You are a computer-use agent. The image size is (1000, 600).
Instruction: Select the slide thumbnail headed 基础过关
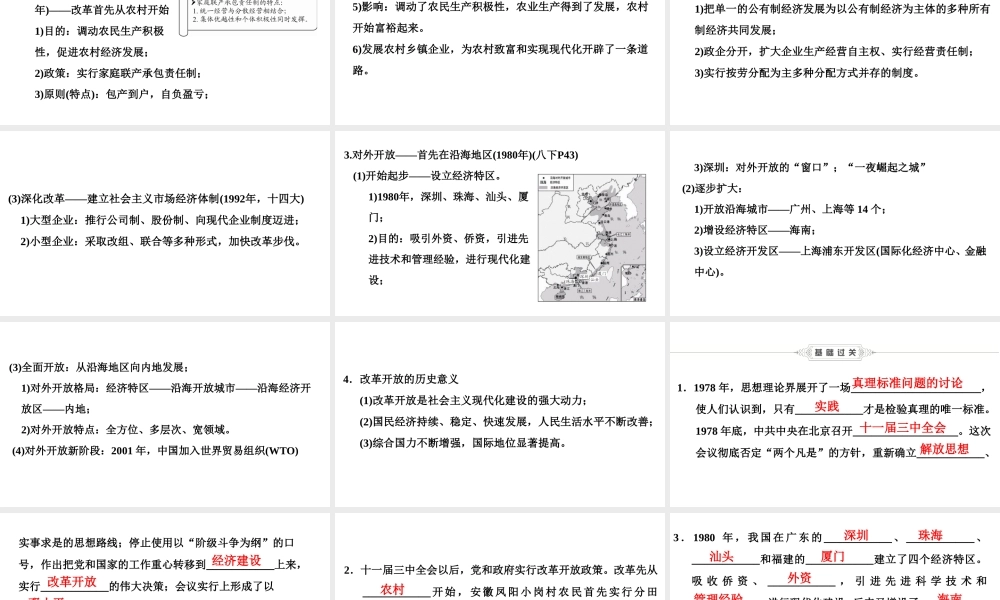835,414
